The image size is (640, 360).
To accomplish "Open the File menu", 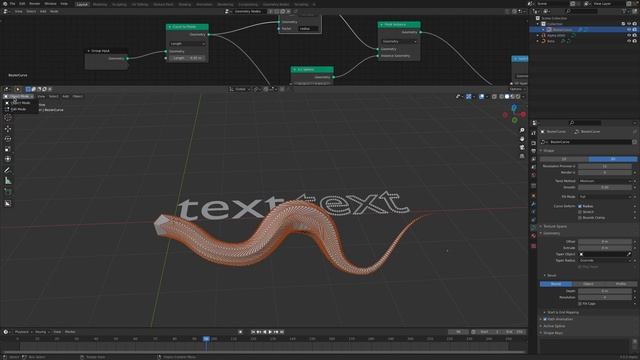I will coord(12,4).
